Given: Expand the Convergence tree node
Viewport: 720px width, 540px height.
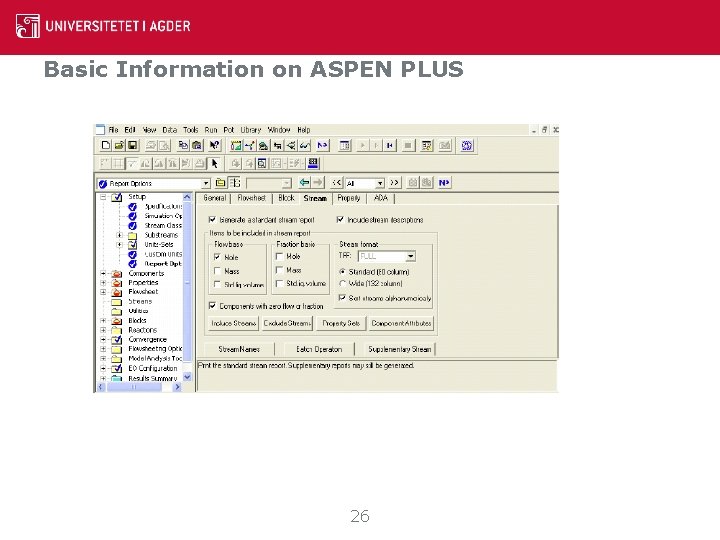Looking at the screenshot, I should tap(103, 340).
